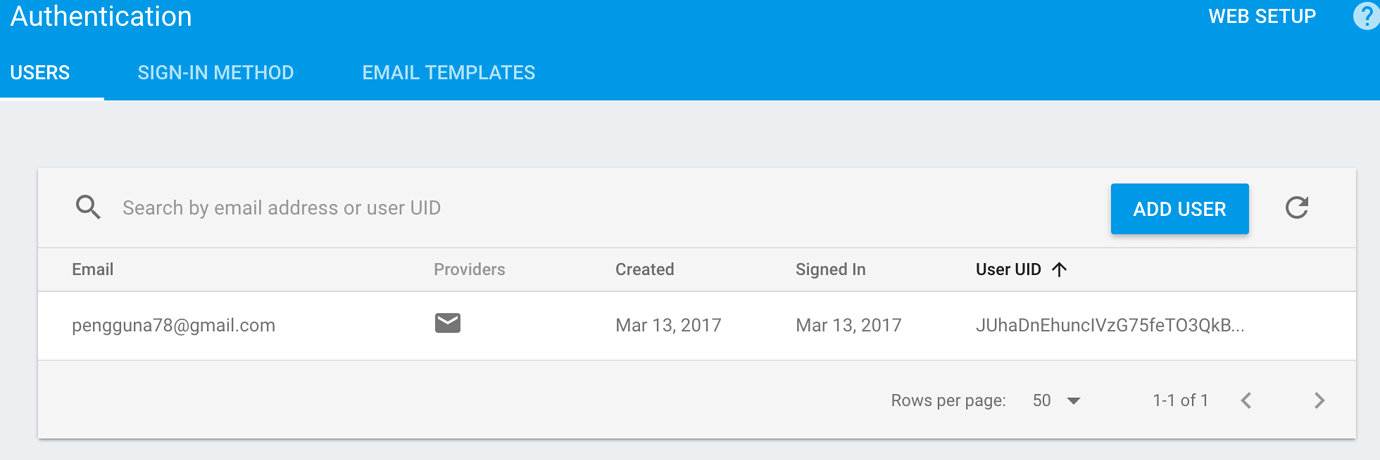
Task: Sort users by Email column header
Action: click(x=93, y=269)
